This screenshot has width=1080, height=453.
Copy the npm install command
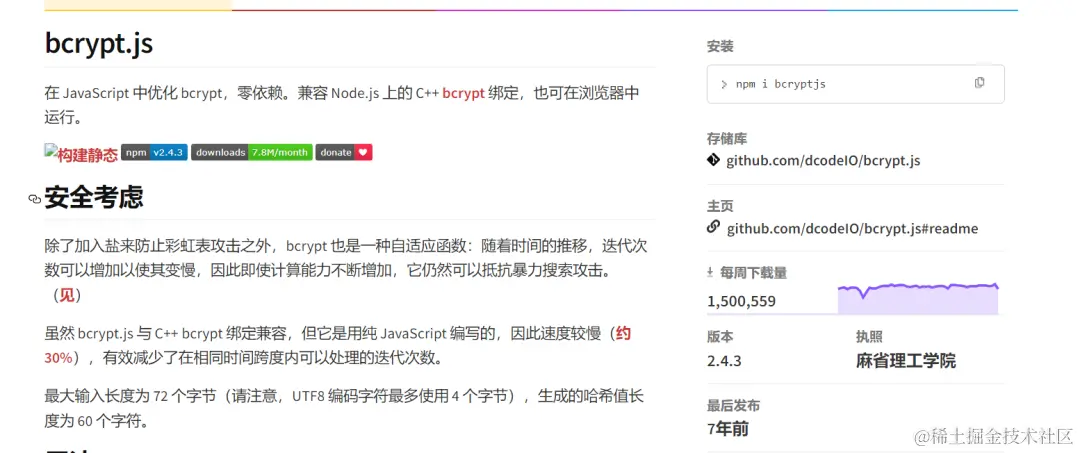pyautogui.click(x=979, y=83)
